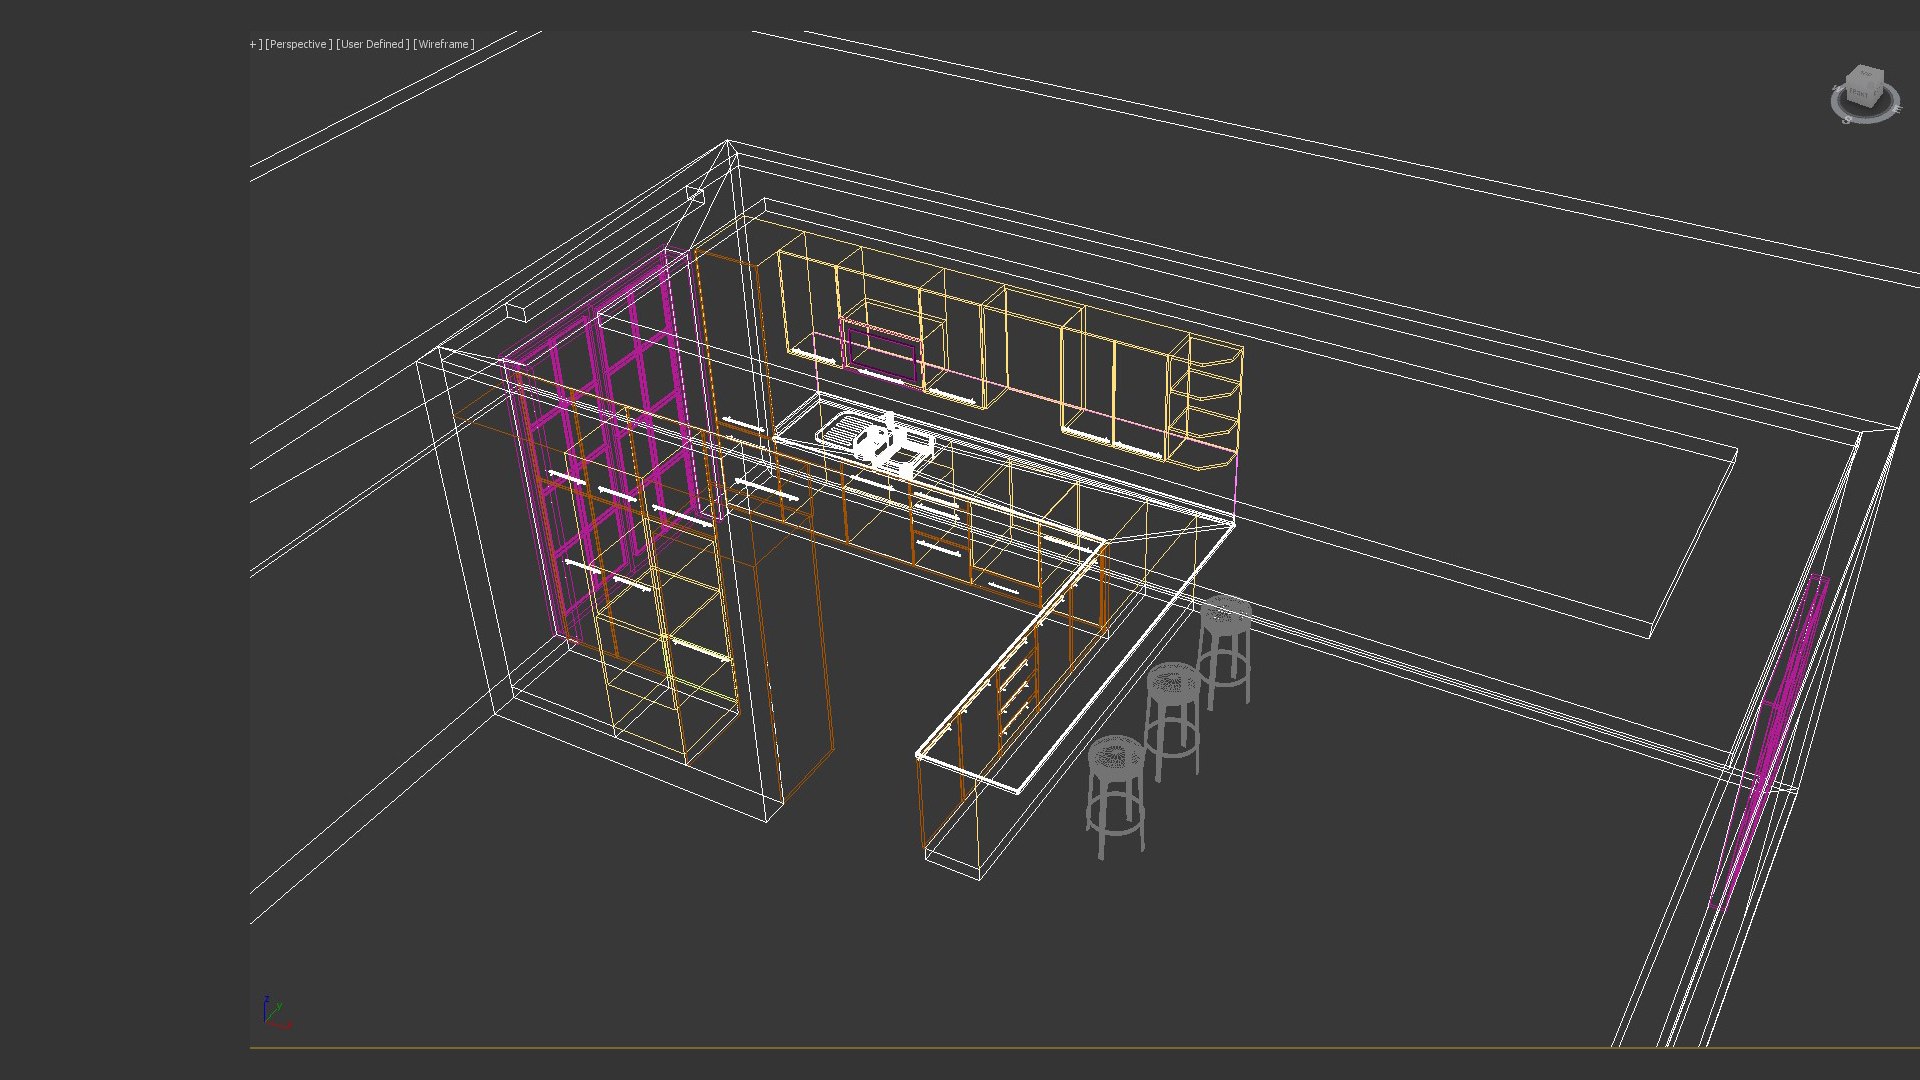Click the Front face of the ViewCube
The height and width of the screenshot is (1080, 1920).
(x=1859, y=94)
